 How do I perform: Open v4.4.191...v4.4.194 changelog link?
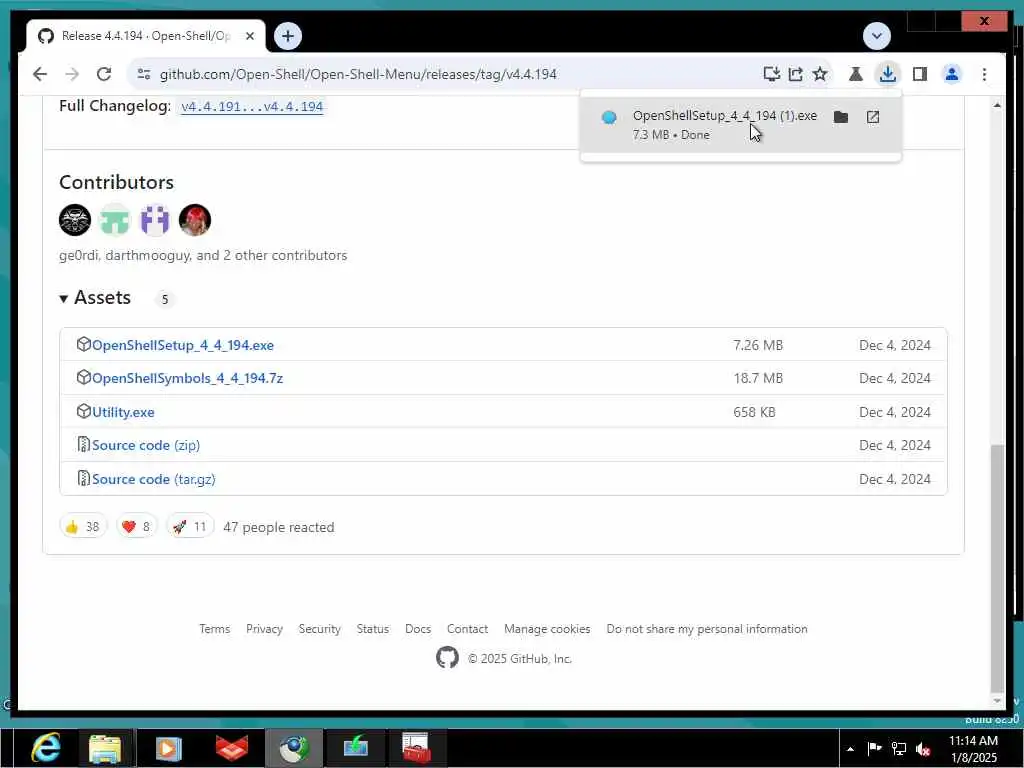click(x=252, y=106)
